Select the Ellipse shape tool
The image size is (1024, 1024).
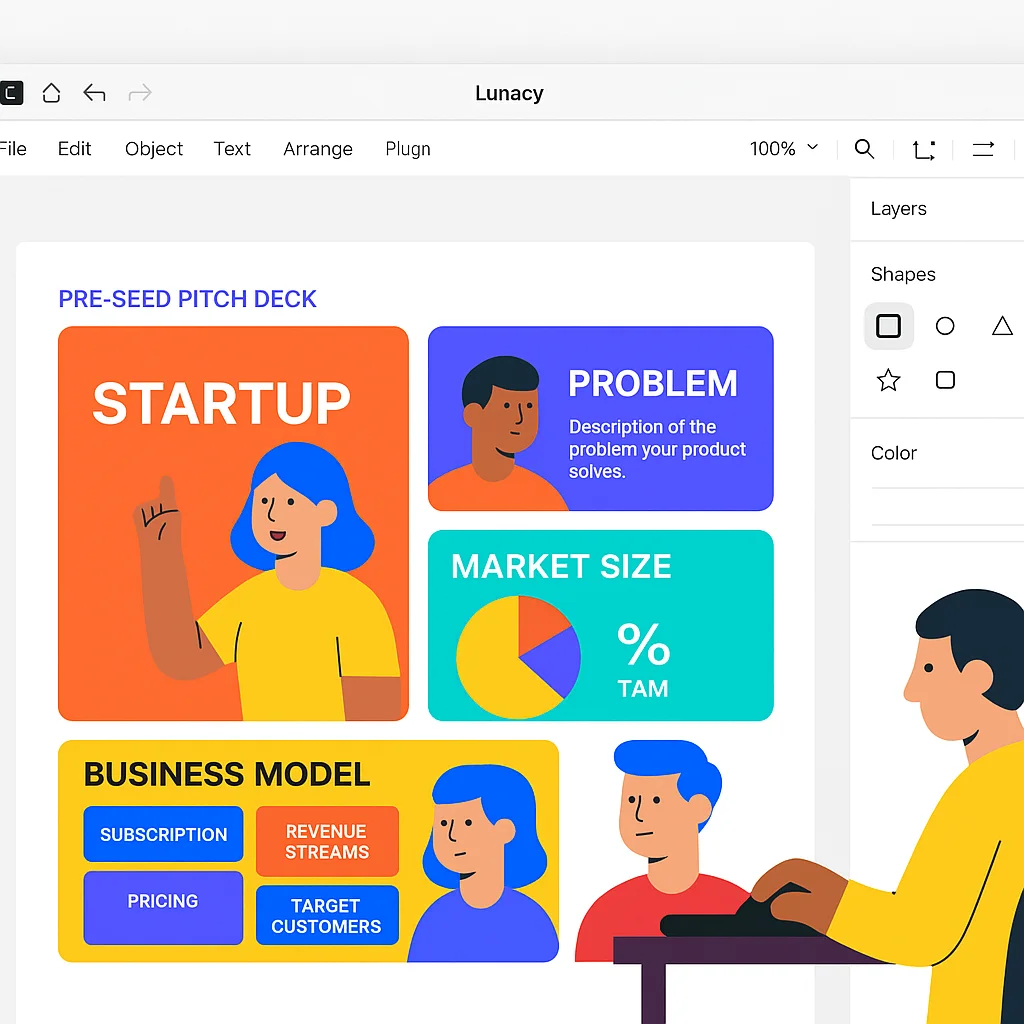(945, 326)
